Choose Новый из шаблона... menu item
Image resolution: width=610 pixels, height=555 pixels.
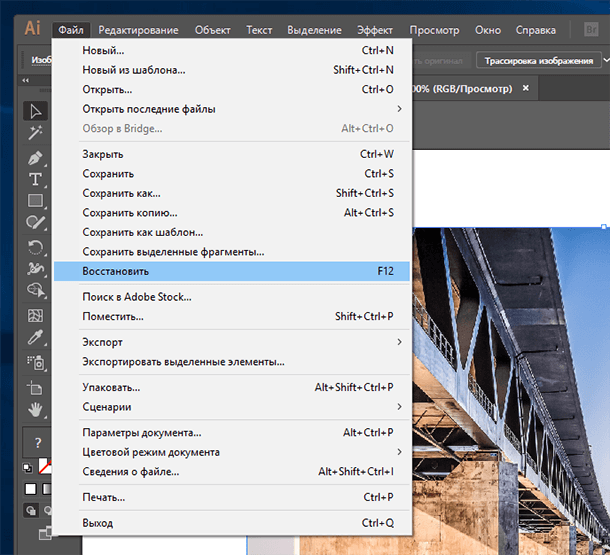(232, 70)
